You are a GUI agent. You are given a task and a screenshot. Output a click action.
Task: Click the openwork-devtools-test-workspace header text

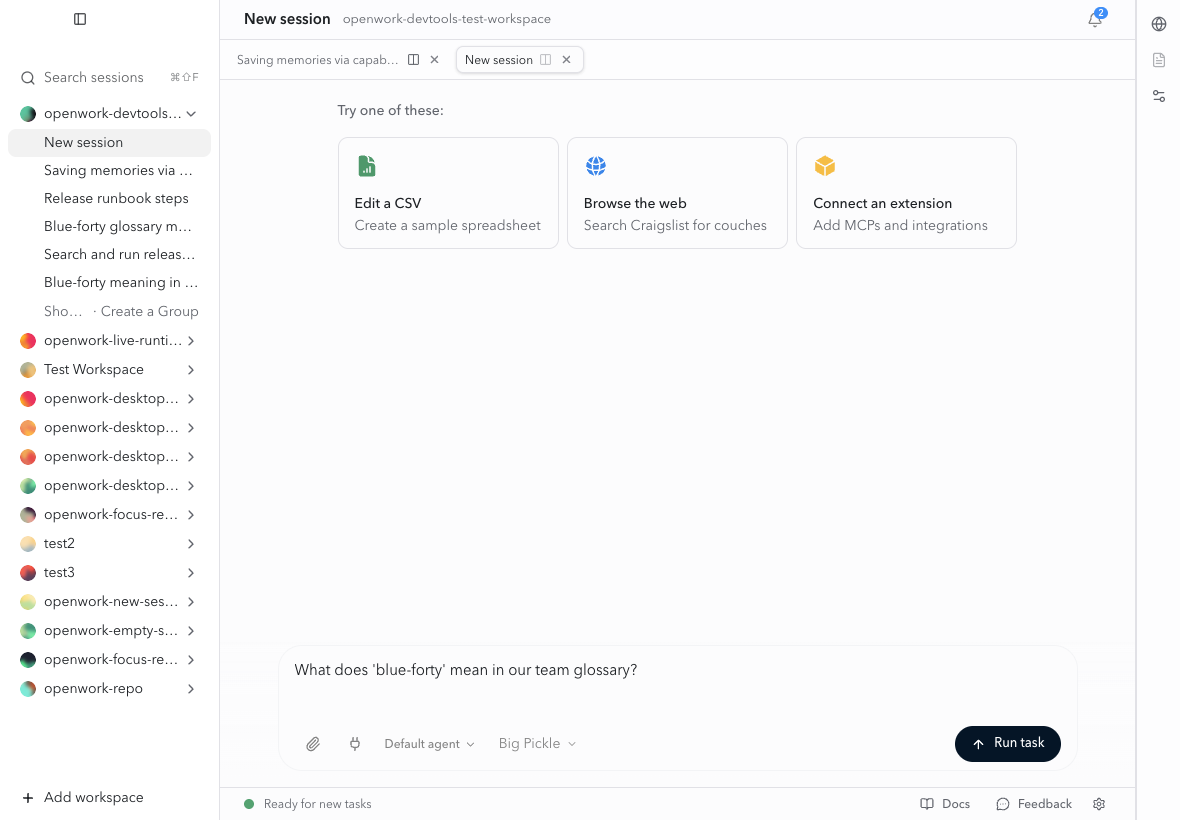(x=446, y=20)
